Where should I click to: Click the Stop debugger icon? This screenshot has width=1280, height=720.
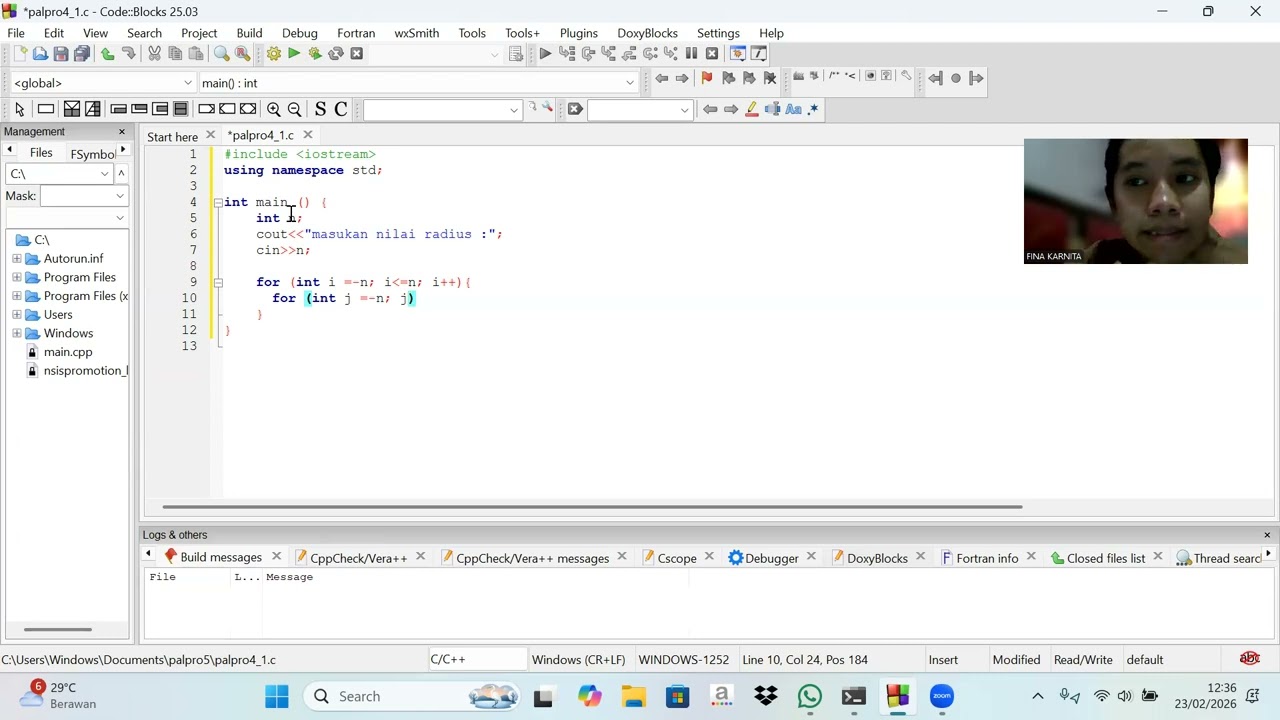(x=712, y=54)
